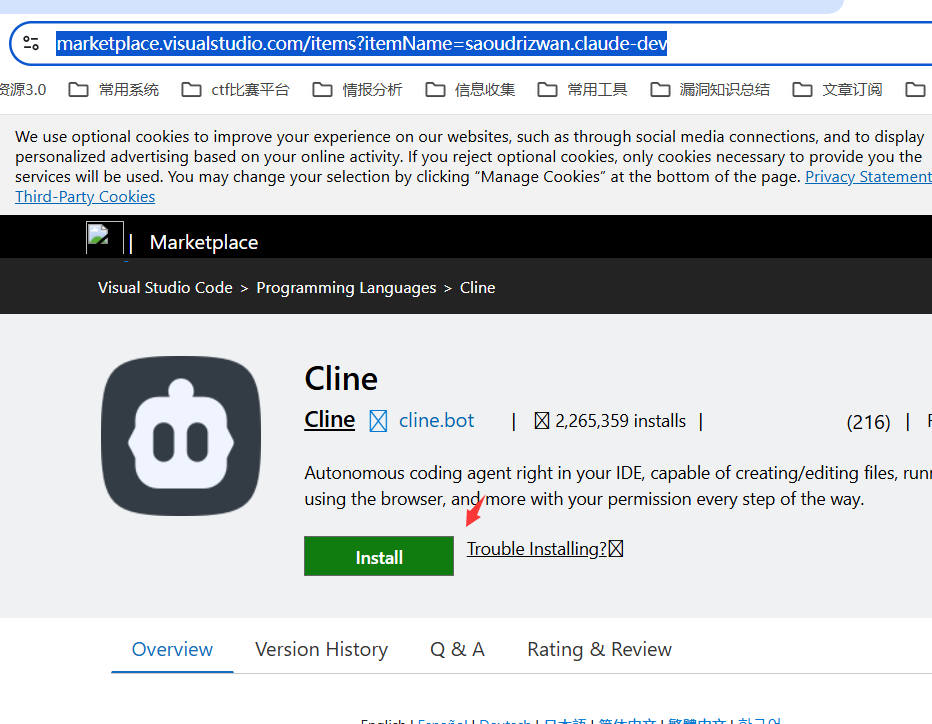Screen dimensions: 932x724
Task: Select the Rating & Review tab
Action: 599,649
